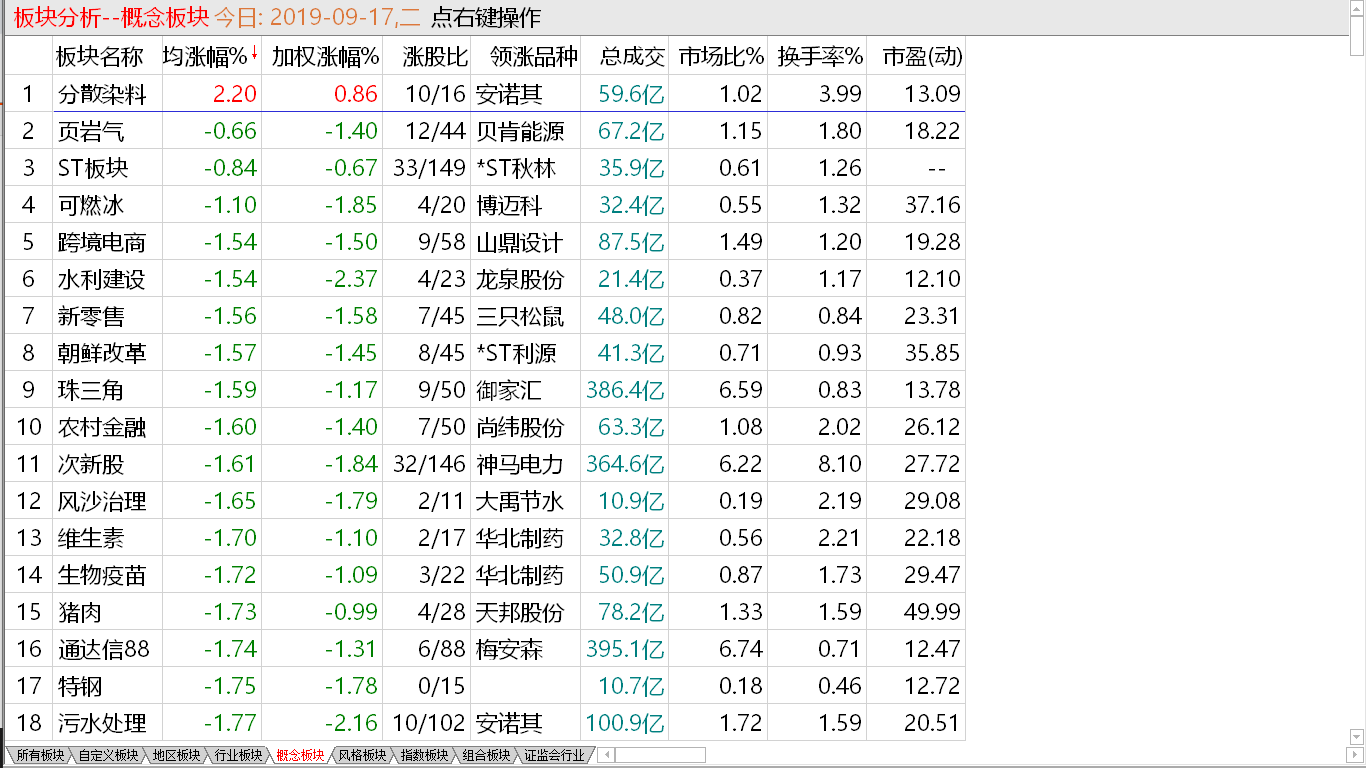Open the 组合板块 tab
The height and width of the screenshot is (768, 1366).
coord(485,755)
